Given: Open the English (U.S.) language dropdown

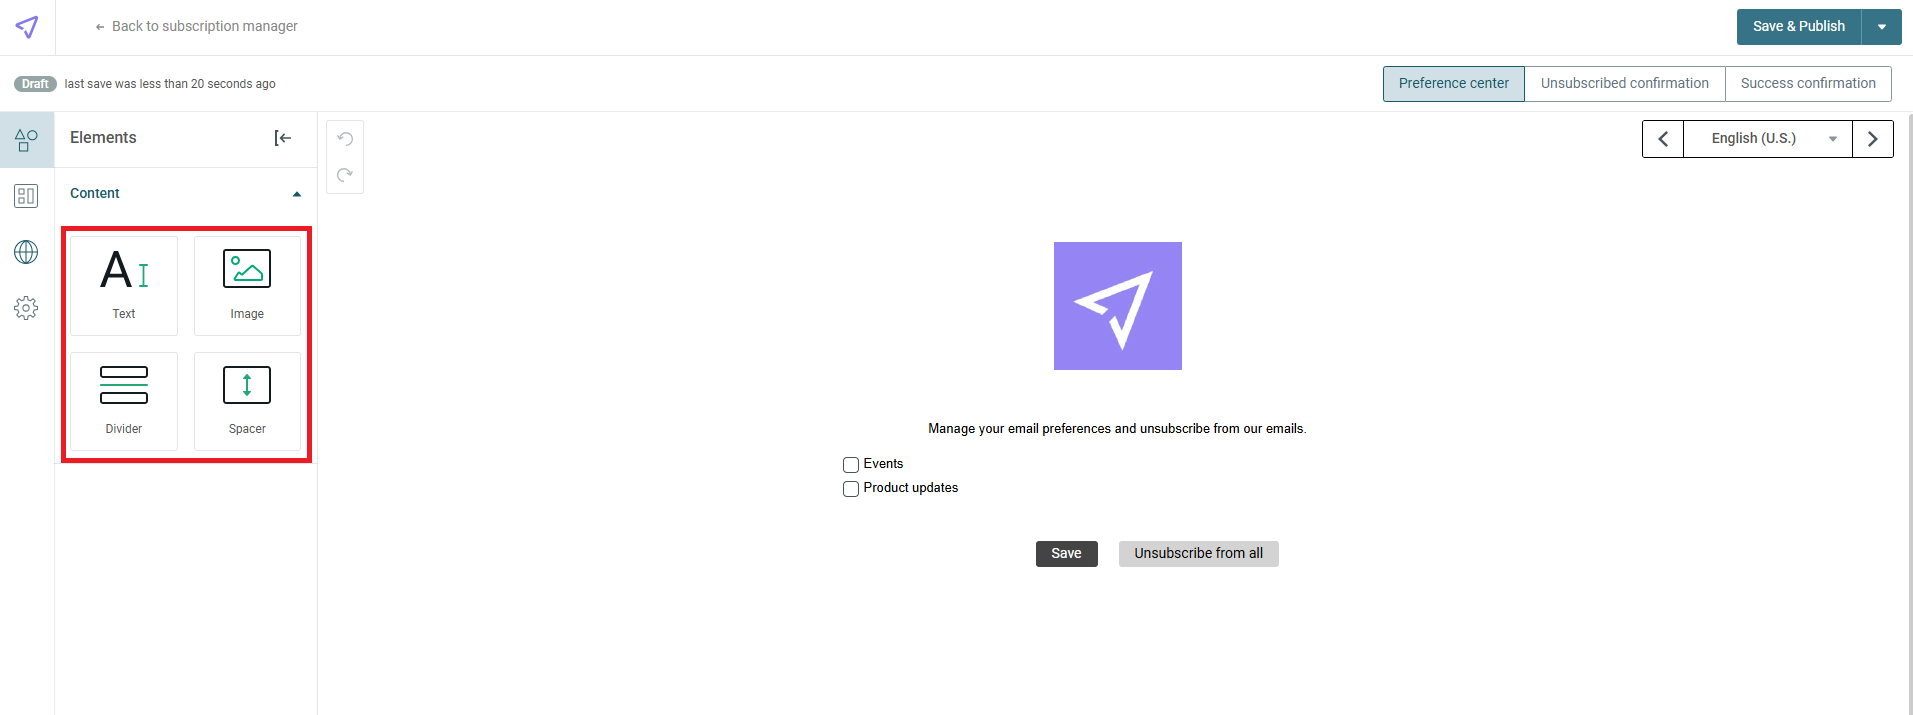Looking at the screenshot, I should pyautogui.click(x=1768, y=139).
